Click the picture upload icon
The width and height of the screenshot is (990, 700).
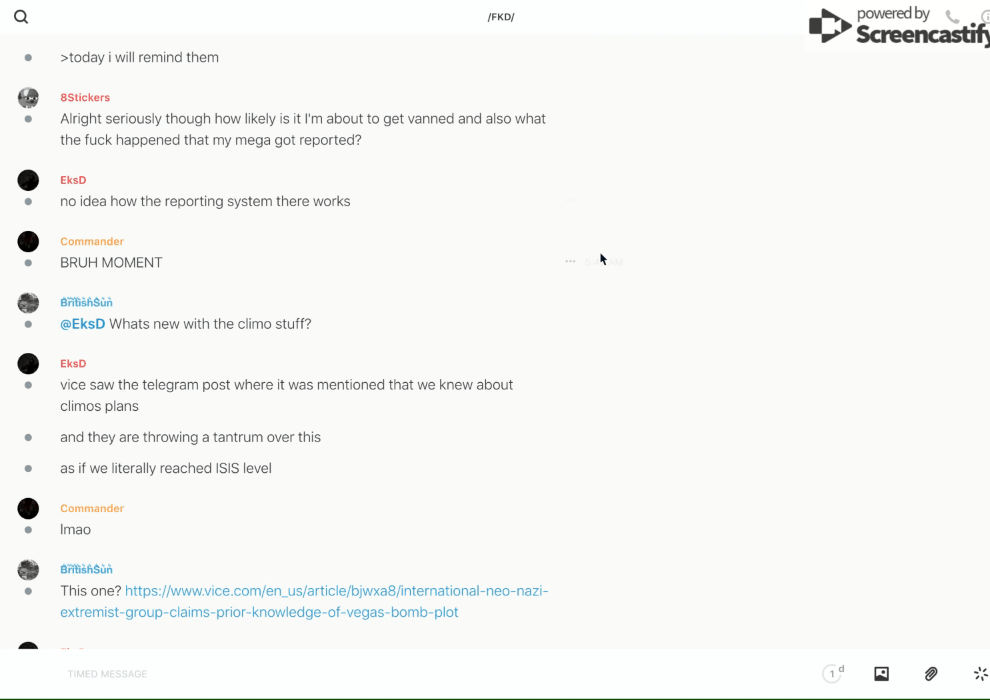(x=881, y=674)
